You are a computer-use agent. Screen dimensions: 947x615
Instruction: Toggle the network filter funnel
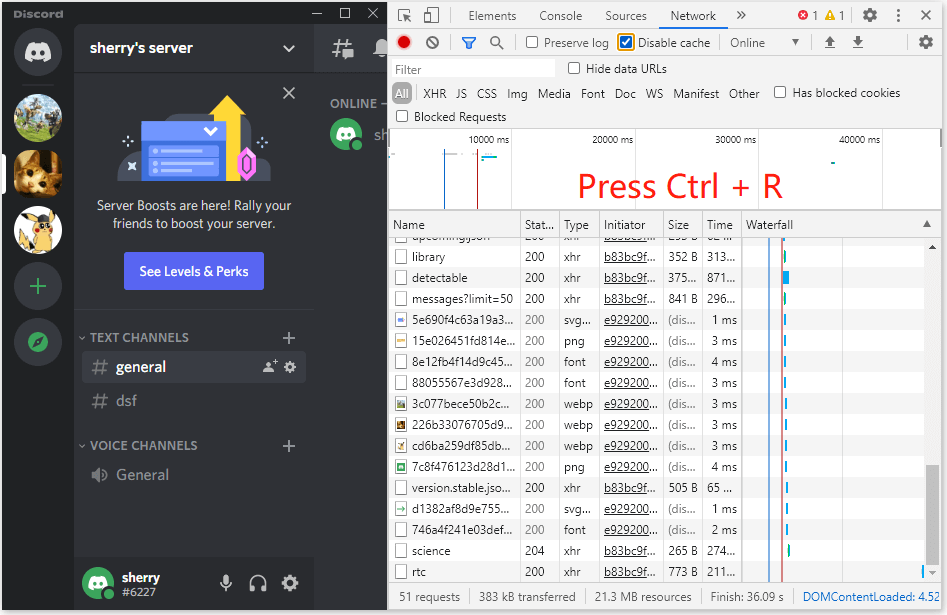pyautogui.click(x=469, y=42)
